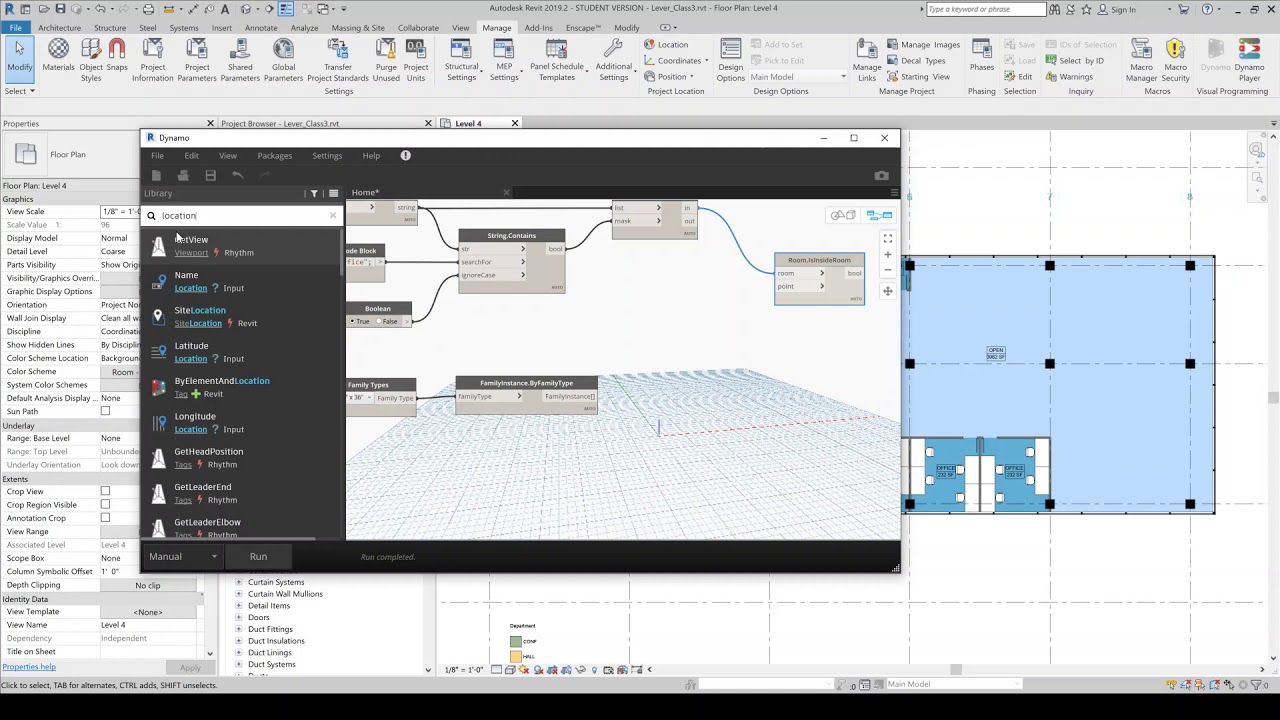This screenshot has height=720, width=1280.
Task: Switch Dynamo to graph view navigation
Action: pos(879,215)
